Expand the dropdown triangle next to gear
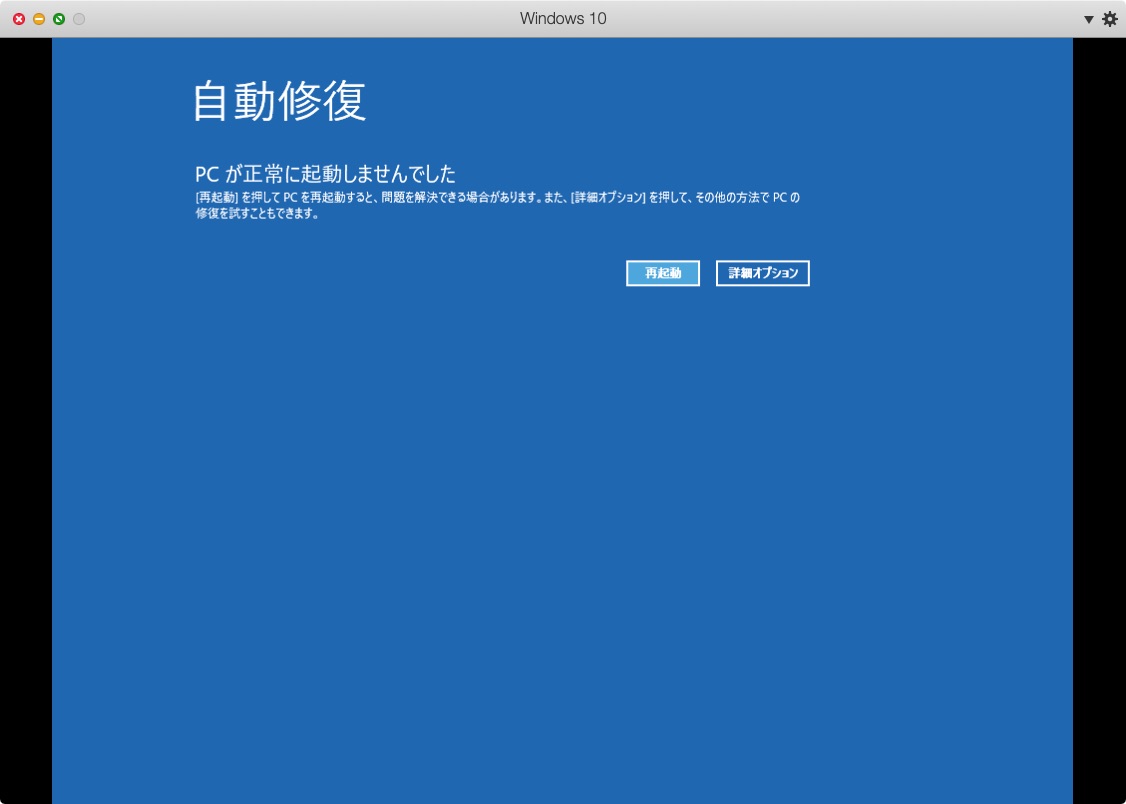The width and height of the screenshot is (1126, 804). [x=1089, y=19]
